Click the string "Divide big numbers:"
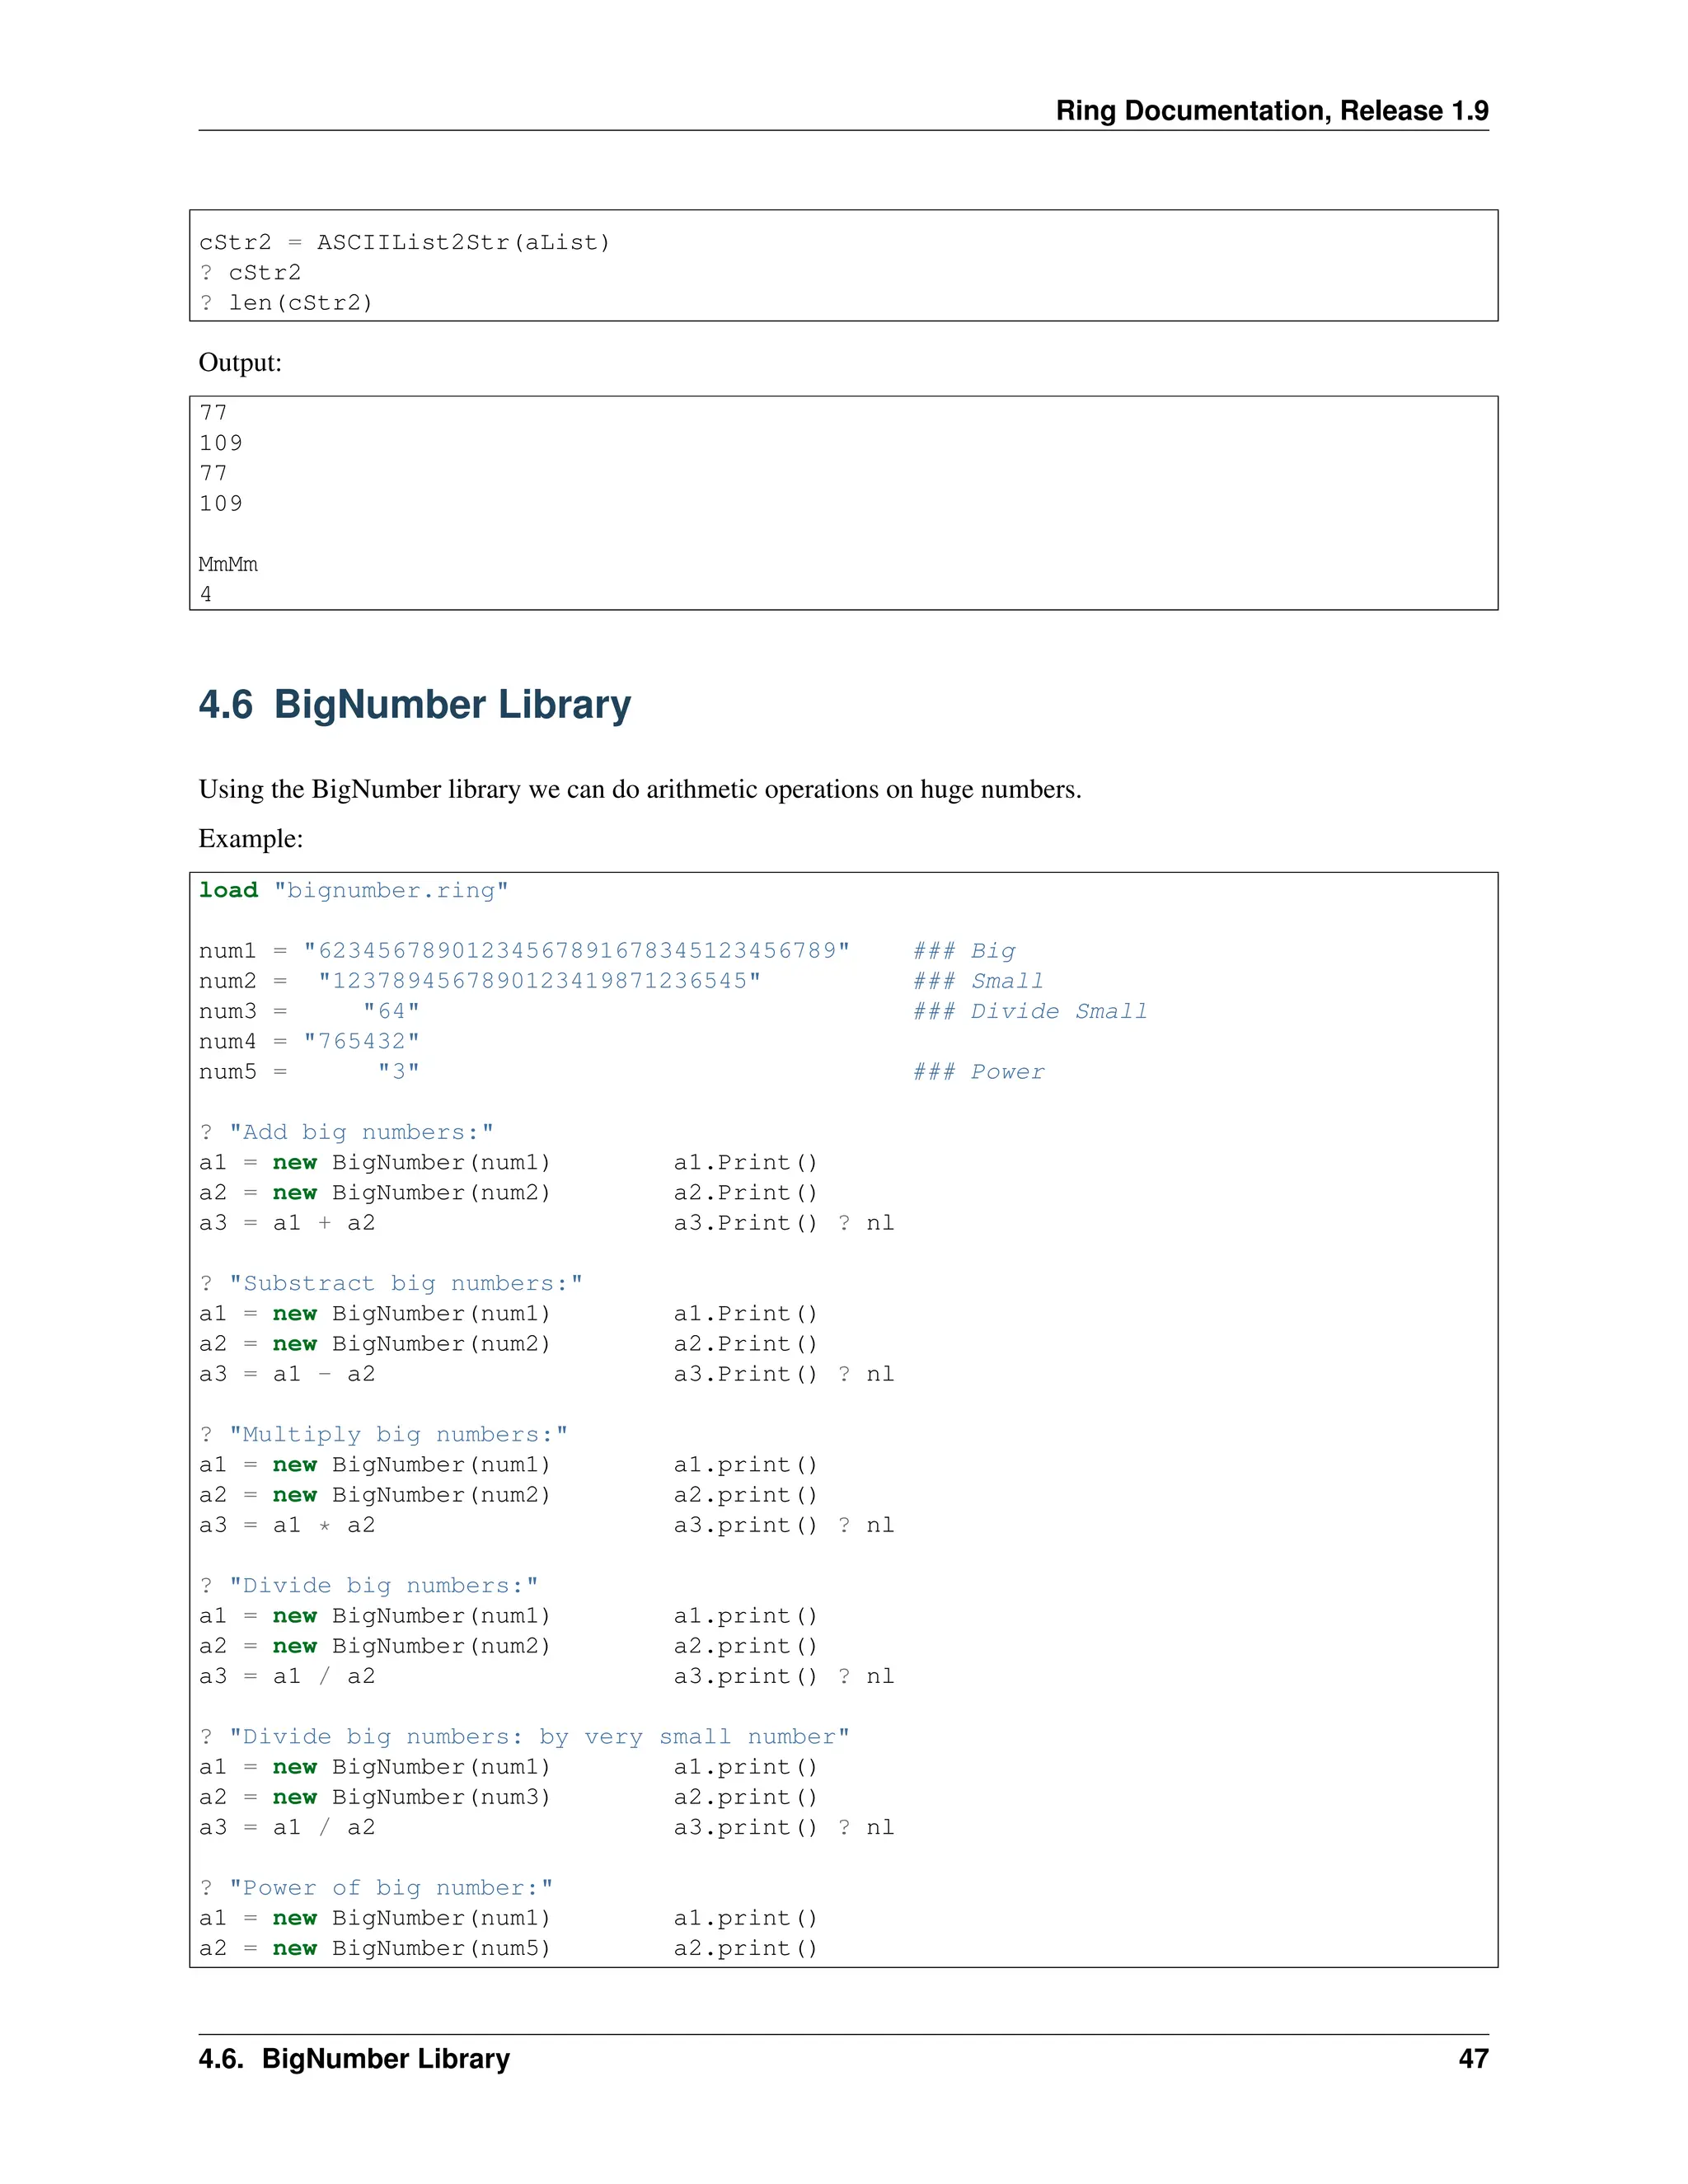This screenshot has width=1688, height=2184. pyautogui.click(x=383, y=1585)
